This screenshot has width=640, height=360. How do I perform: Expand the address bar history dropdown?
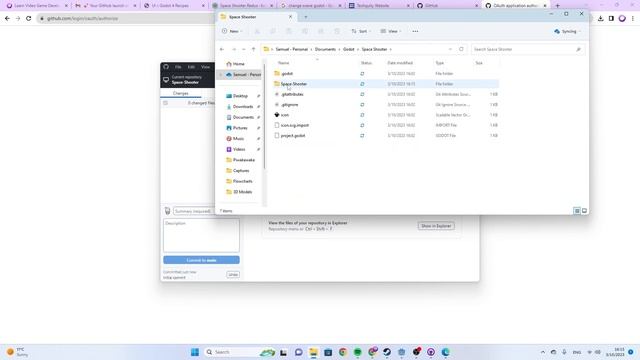[450, 49]
